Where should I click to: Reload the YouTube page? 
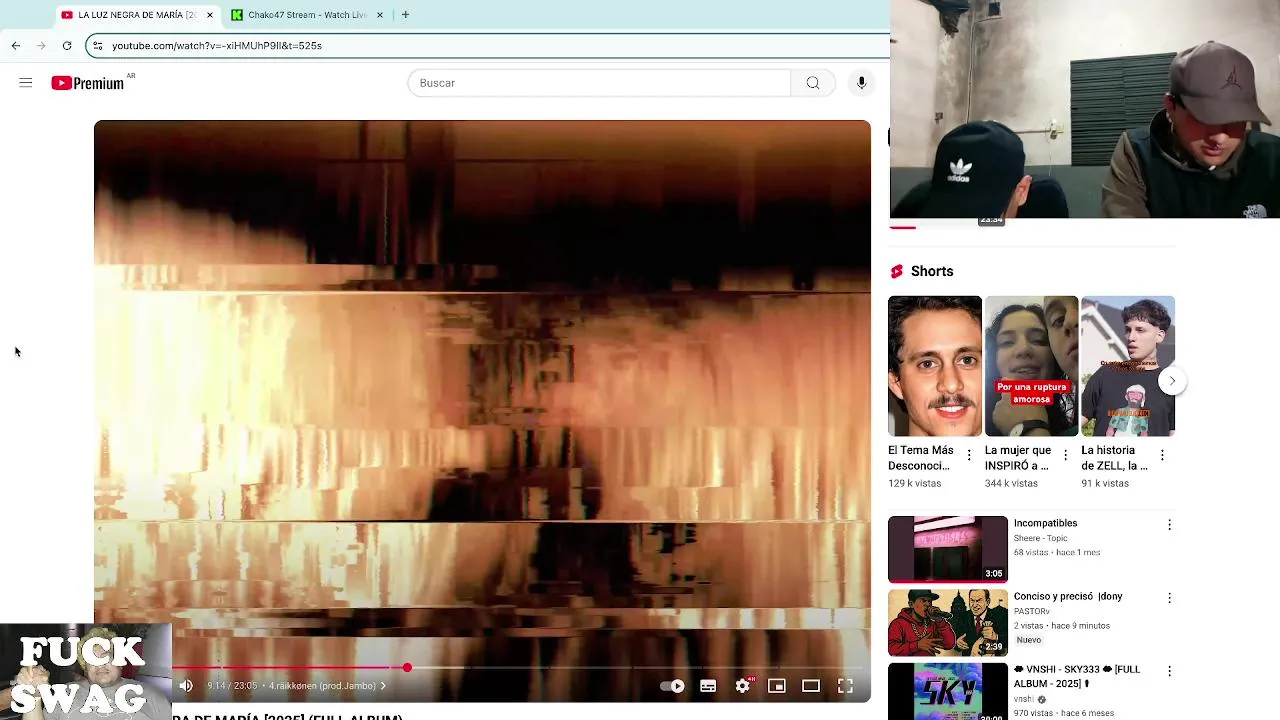(x=67, y=45)
